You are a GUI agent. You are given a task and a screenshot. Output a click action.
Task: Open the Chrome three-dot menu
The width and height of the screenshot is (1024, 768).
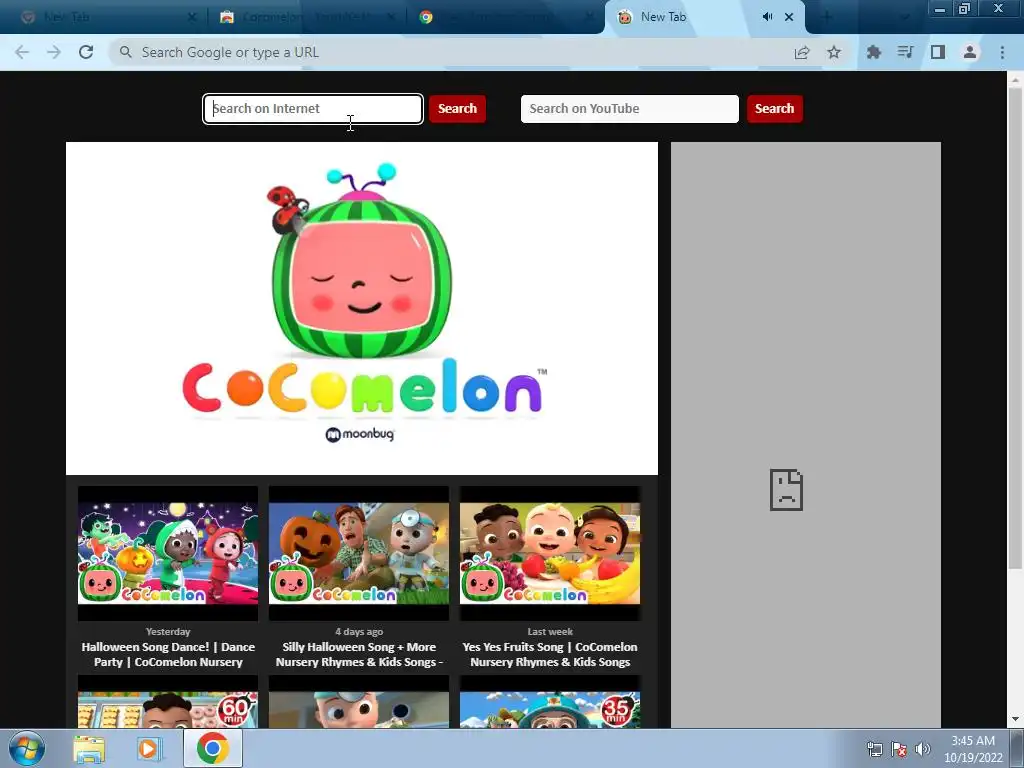1002,52
